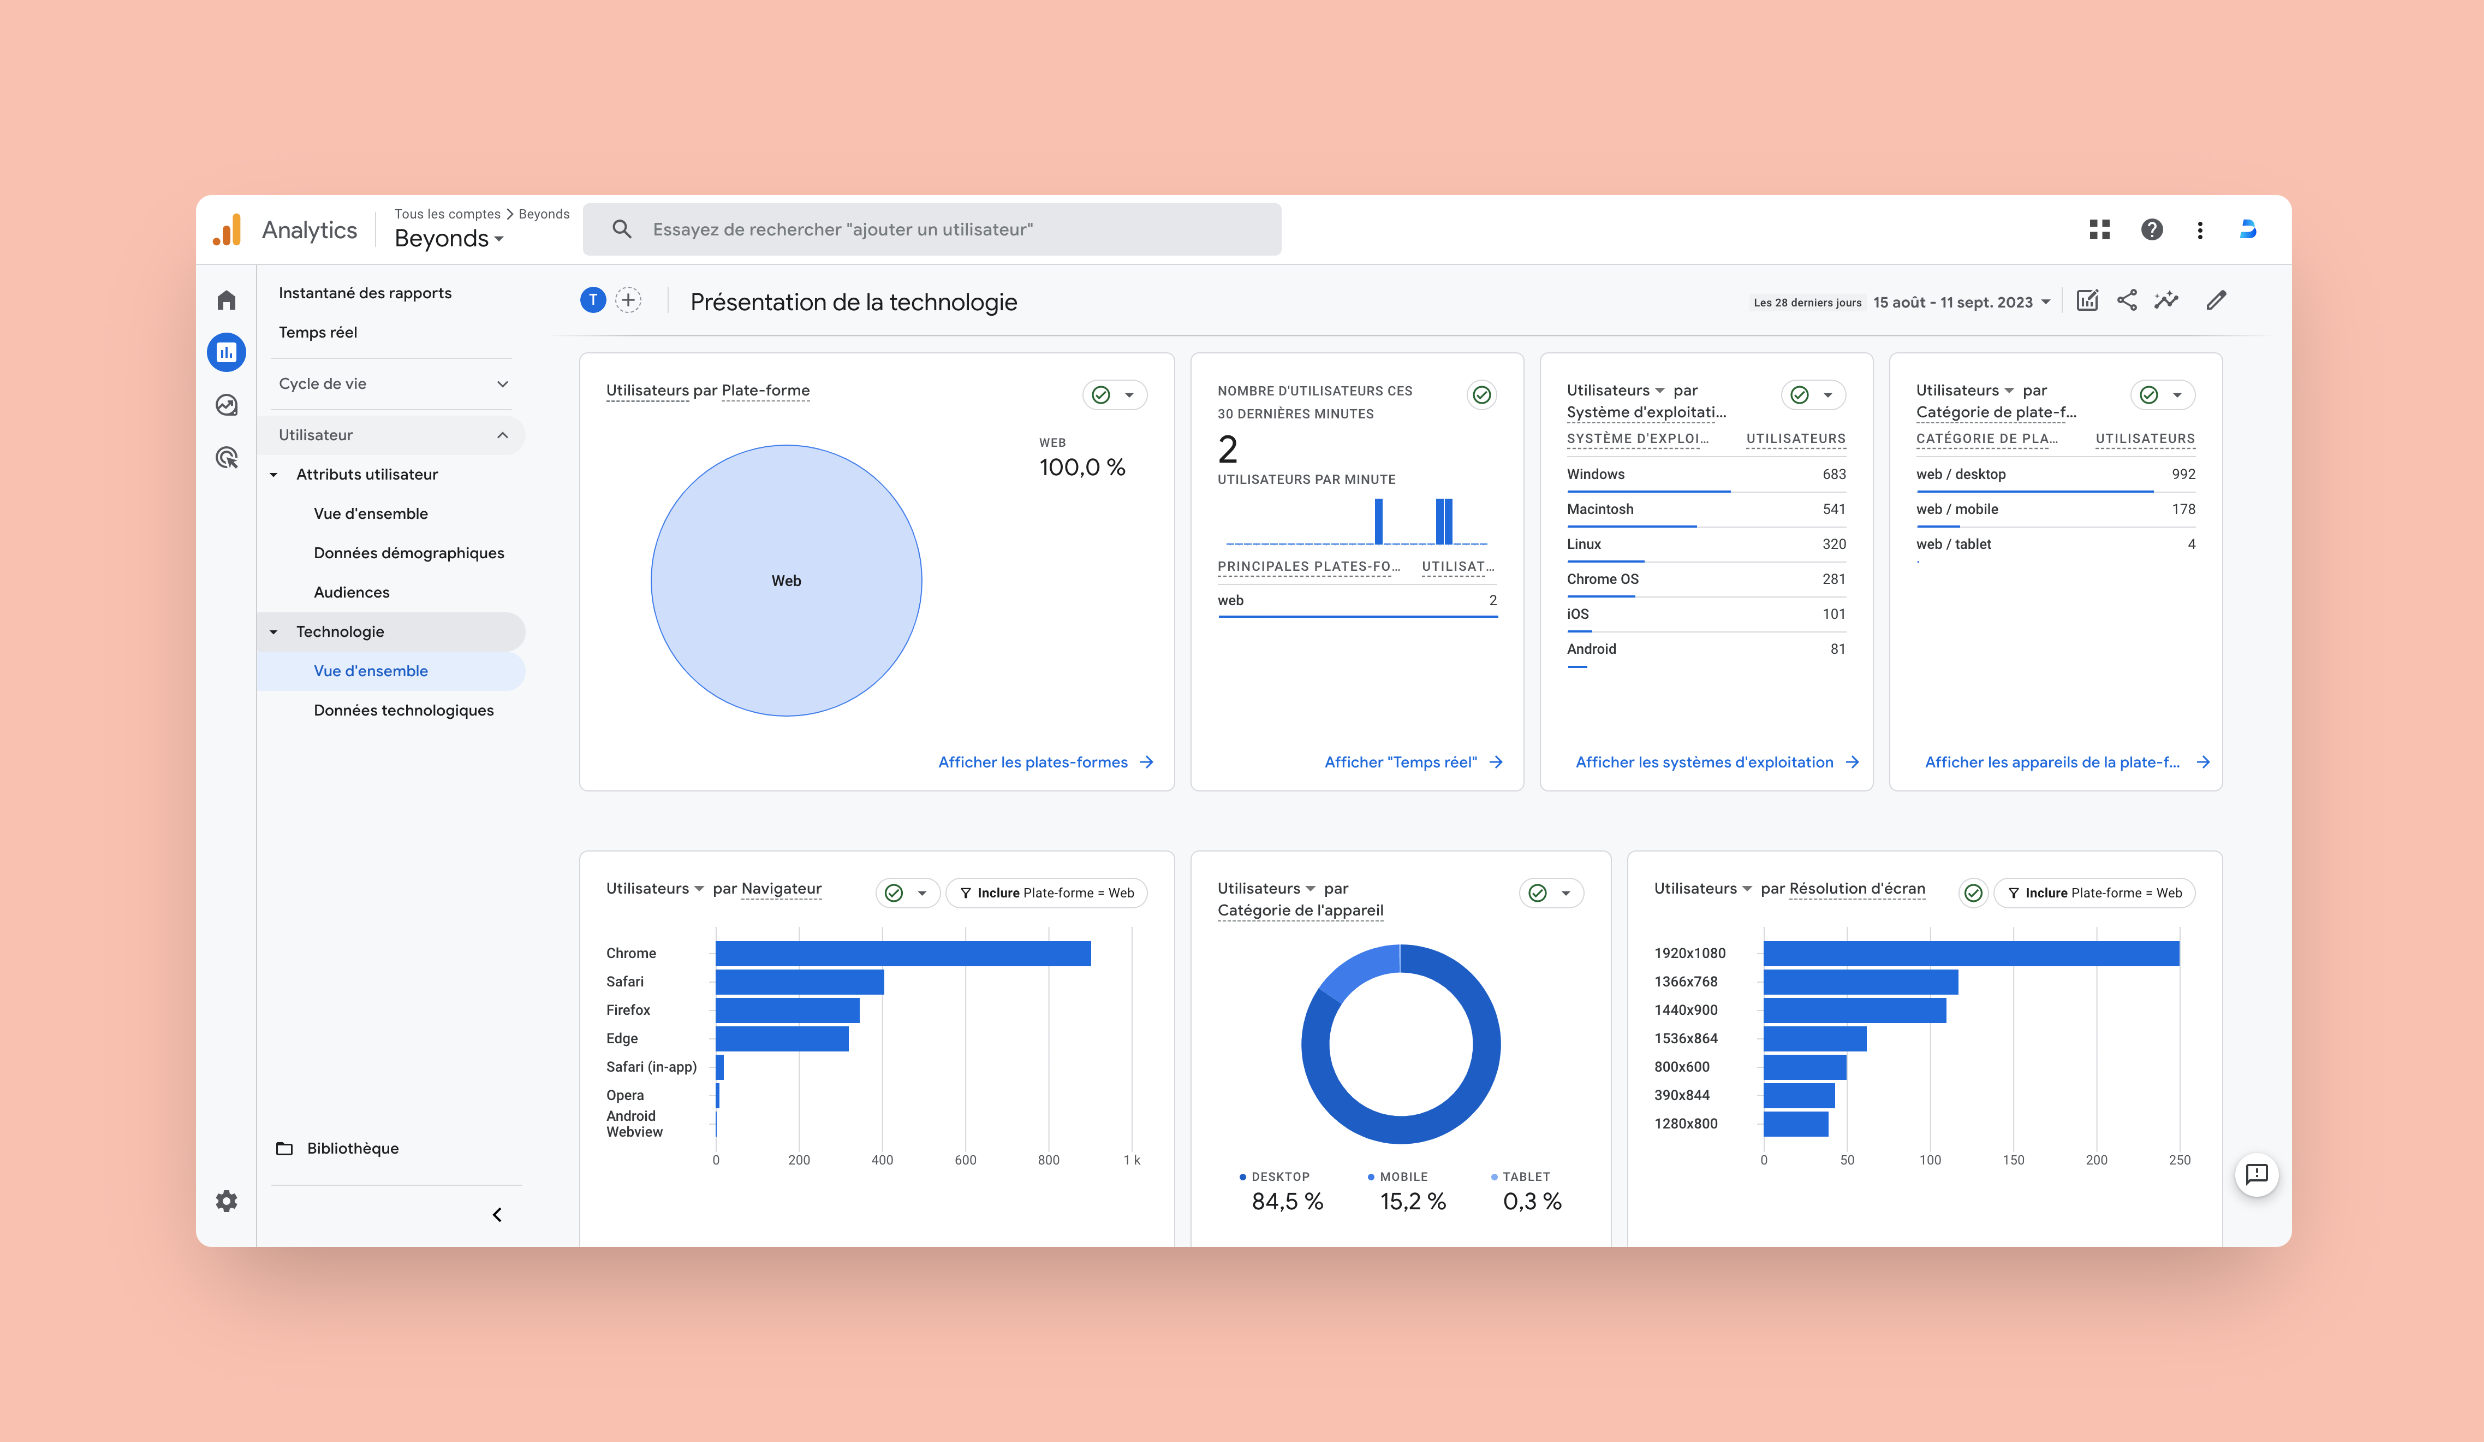
Task: Open the feedback speech bubble icon
Action: (2257, 1176)
